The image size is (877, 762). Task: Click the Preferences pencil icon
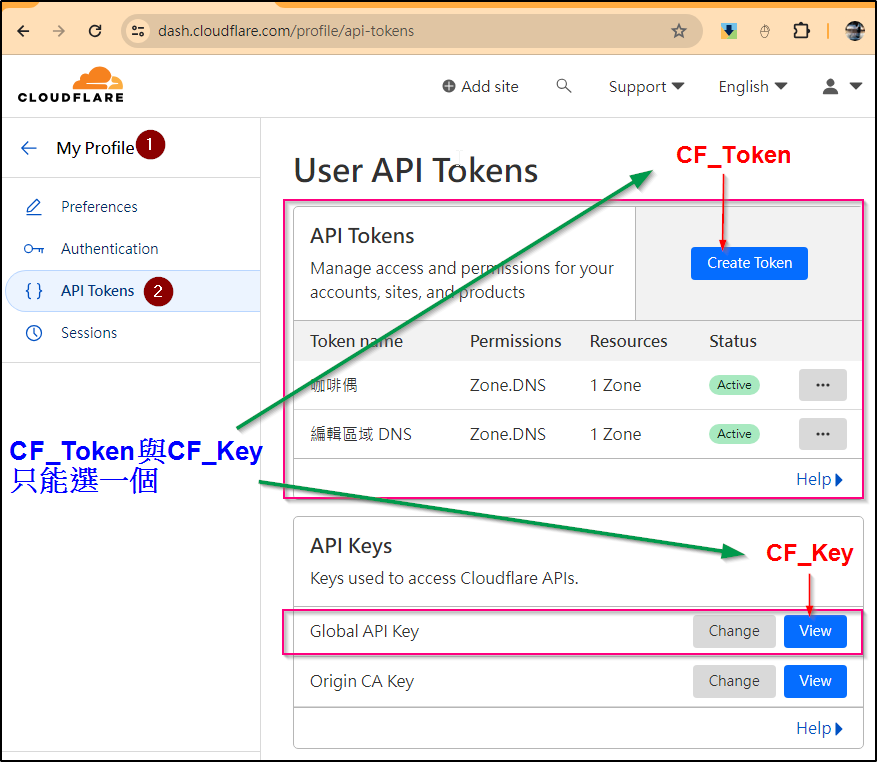(x=34, y=207)
